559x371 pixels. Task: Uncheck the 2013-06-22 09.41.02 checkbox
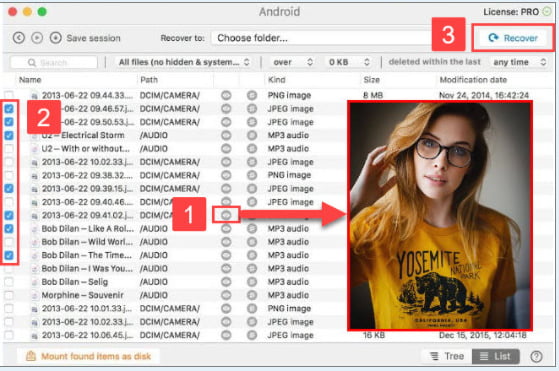pyautogui.click(x=9, y=215)
